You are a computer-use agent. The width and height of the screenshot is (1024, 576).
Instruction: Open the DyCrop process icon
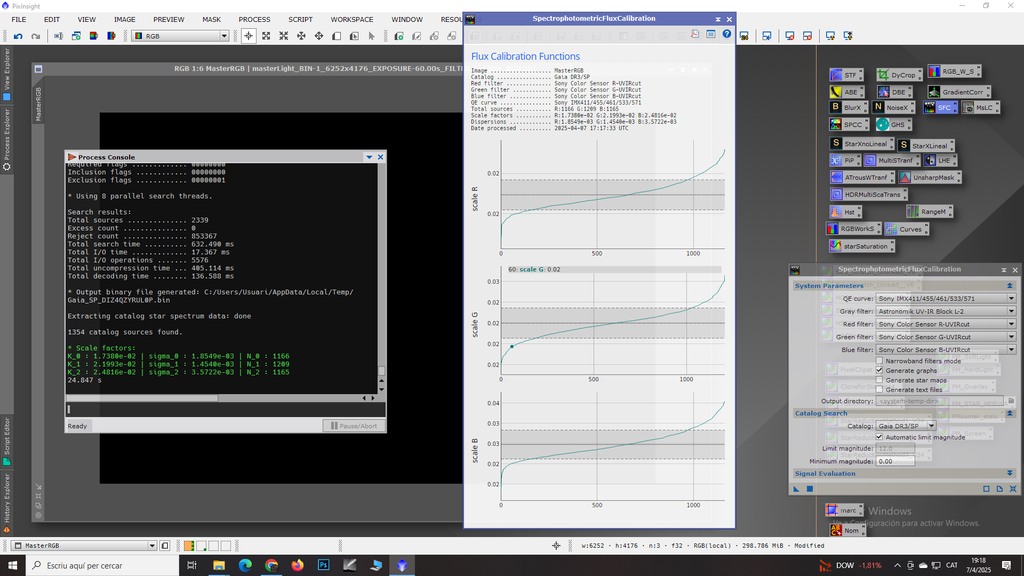pyautogui.click(x=899, y=75)
